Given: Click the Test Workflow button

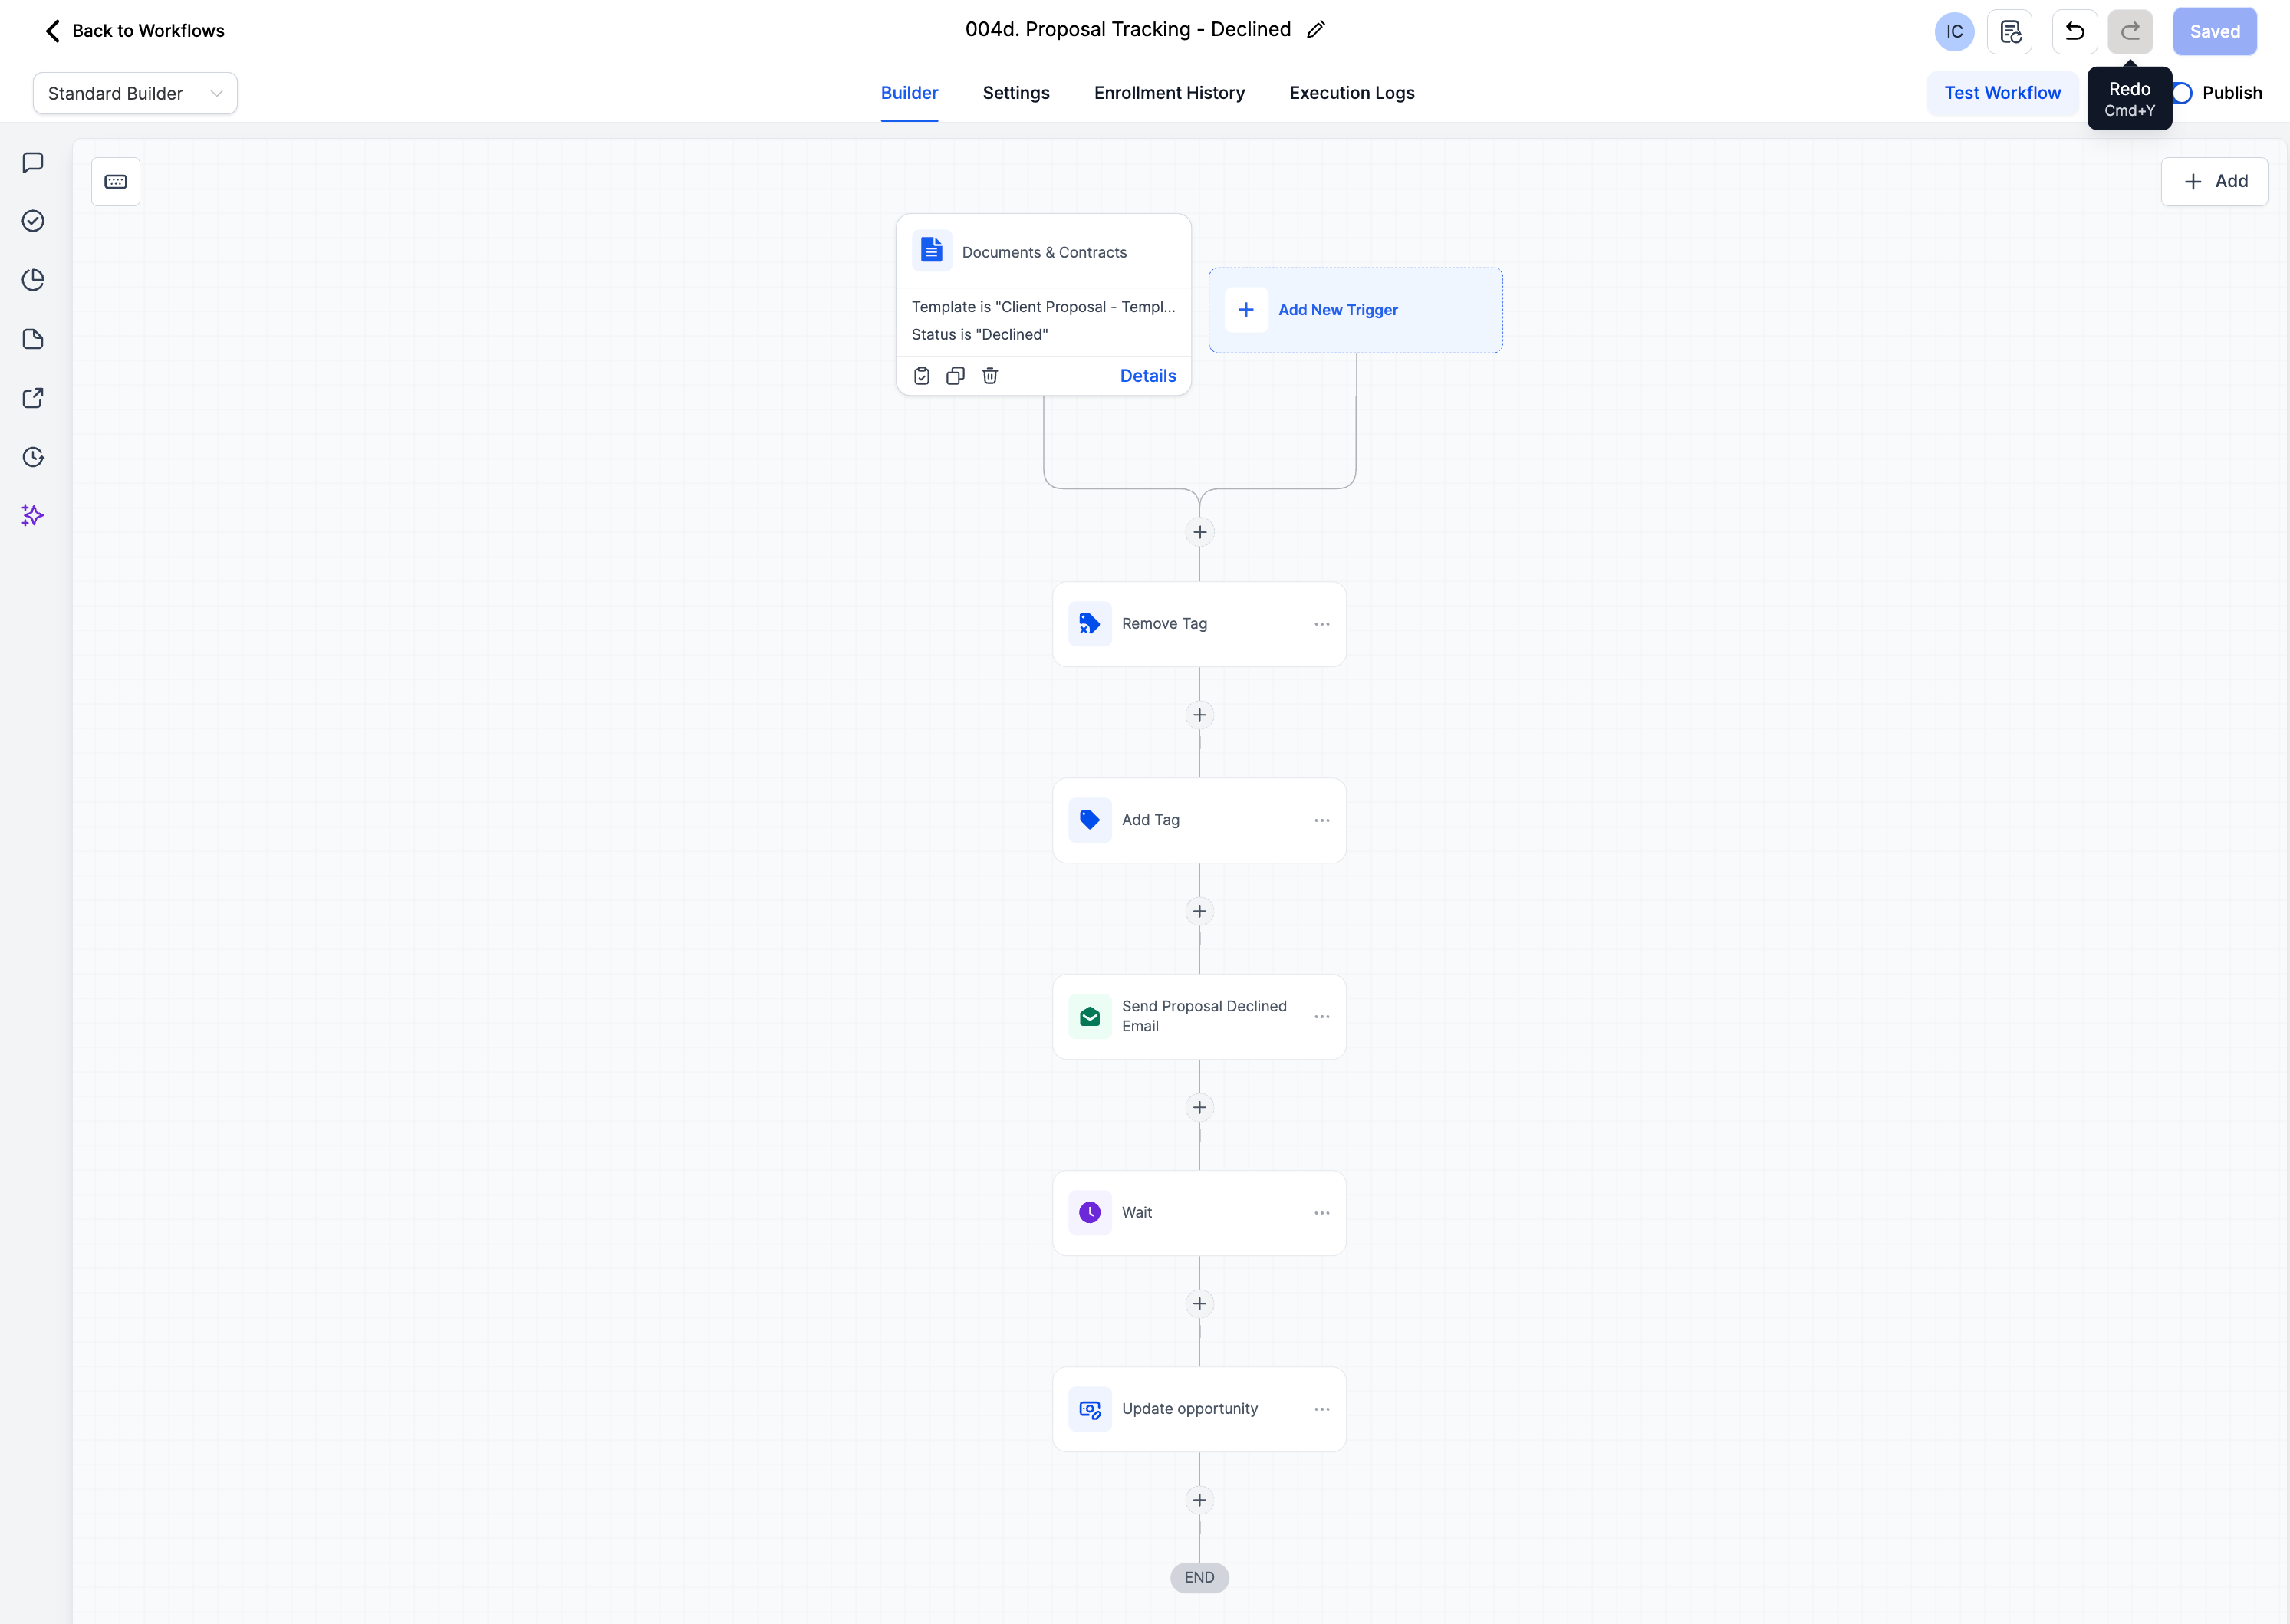Looking at the screenshot, I should 2002,93.
